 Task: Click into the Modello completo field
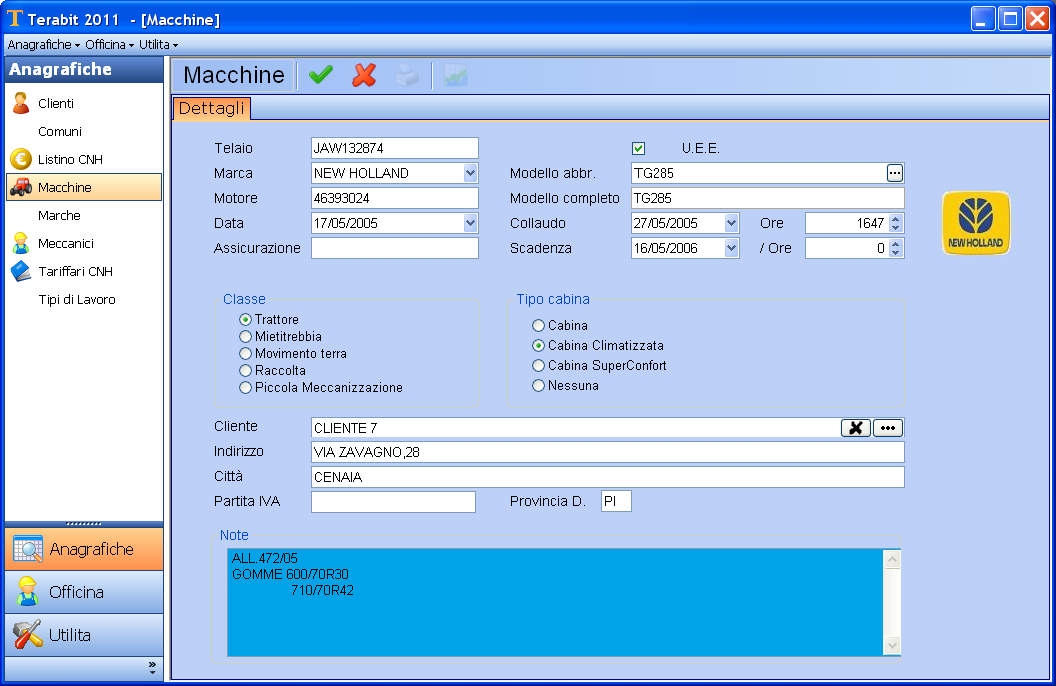click(x=768, y=198)
